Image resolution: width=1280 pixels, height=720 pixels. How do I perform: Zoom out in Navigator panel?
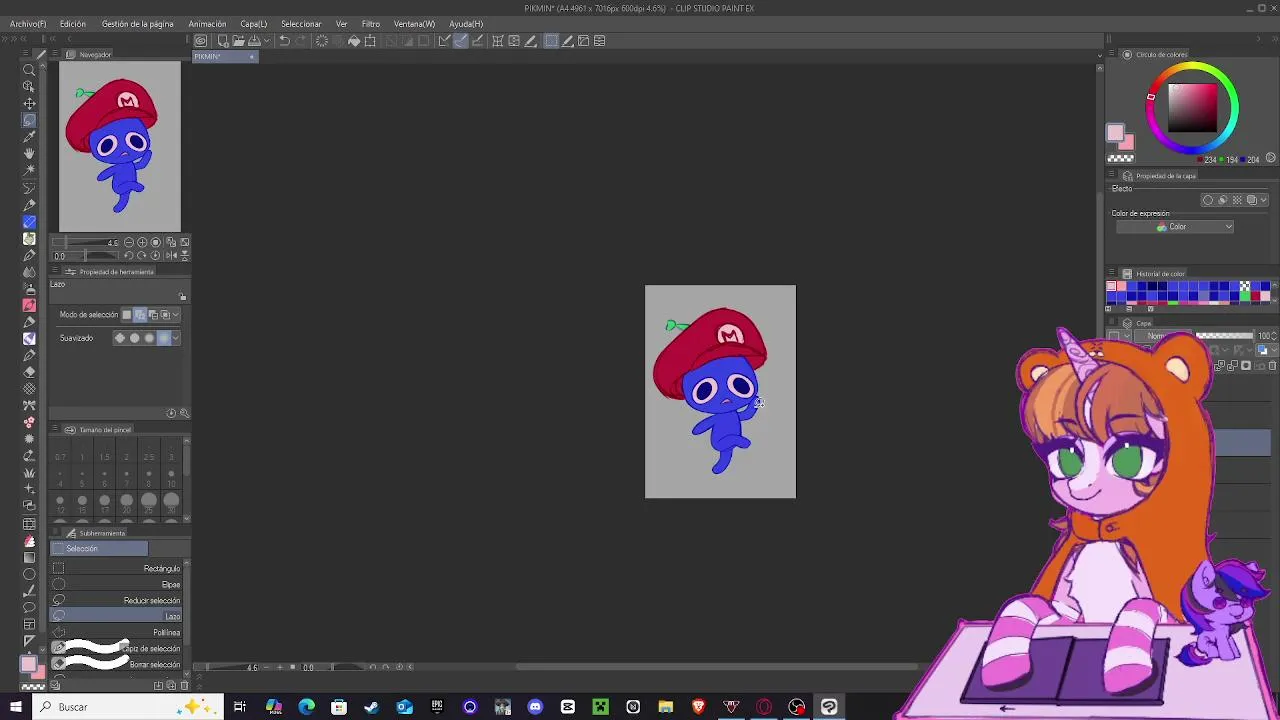pyautogui.click(x=129, y=242)
